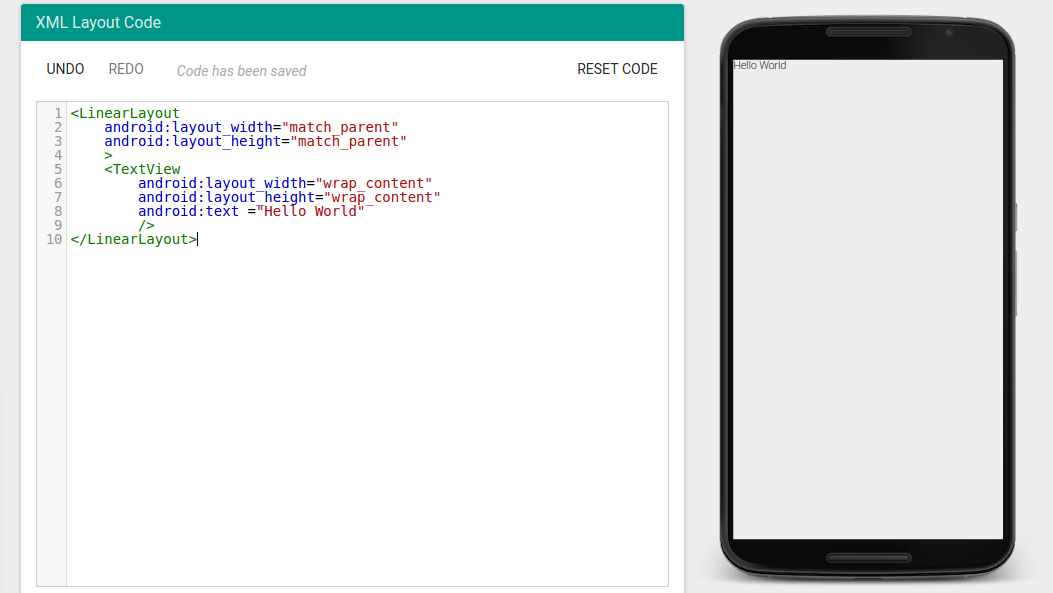Image resolution: width=1053 pixels, height=593 pixels.
Task: Click the closing LinearLayout tag
Action: click(131, 239)
